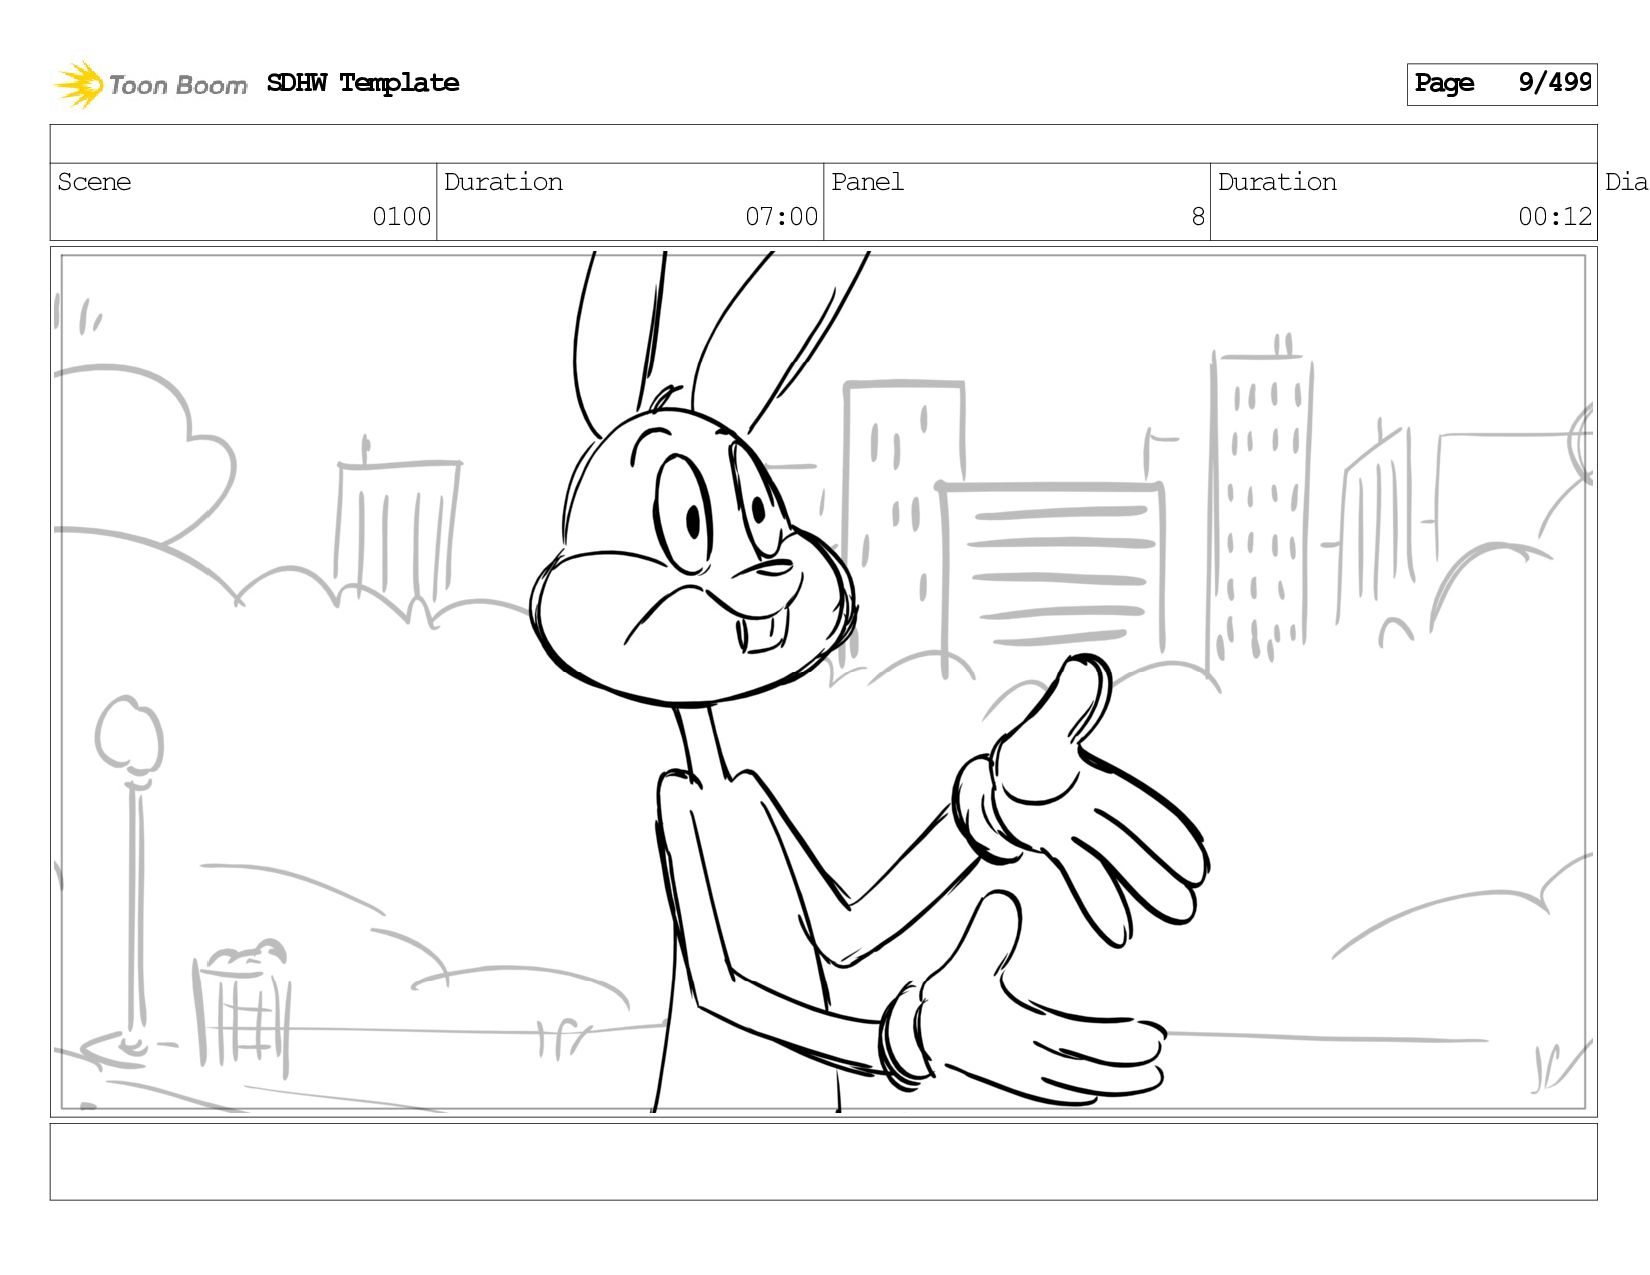The height and width of the screenshot is (1275, 1650).
Task: Click the bunny storyboard panel image
Action: click(824, 682)
